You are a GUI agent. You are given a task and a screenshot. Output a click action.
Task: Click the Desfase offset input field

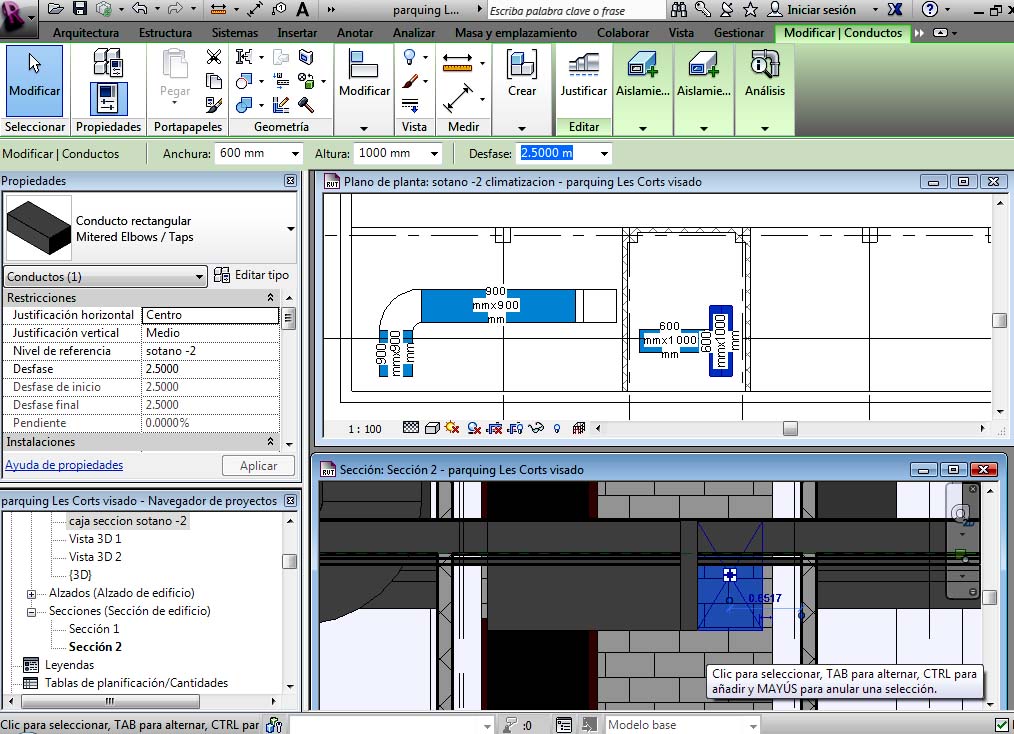click(555, 154)
